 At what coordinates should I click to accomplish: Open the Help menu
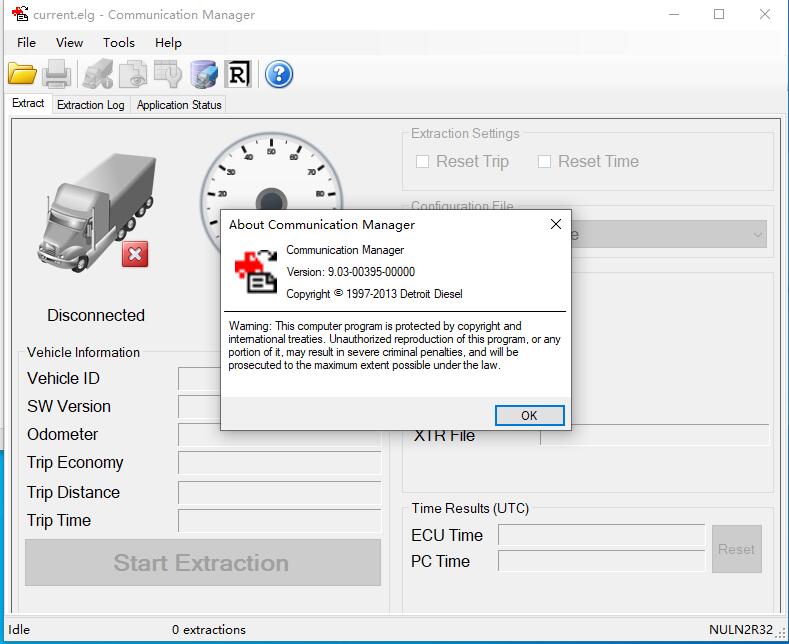pyautogui.click(x=168, y=43)
